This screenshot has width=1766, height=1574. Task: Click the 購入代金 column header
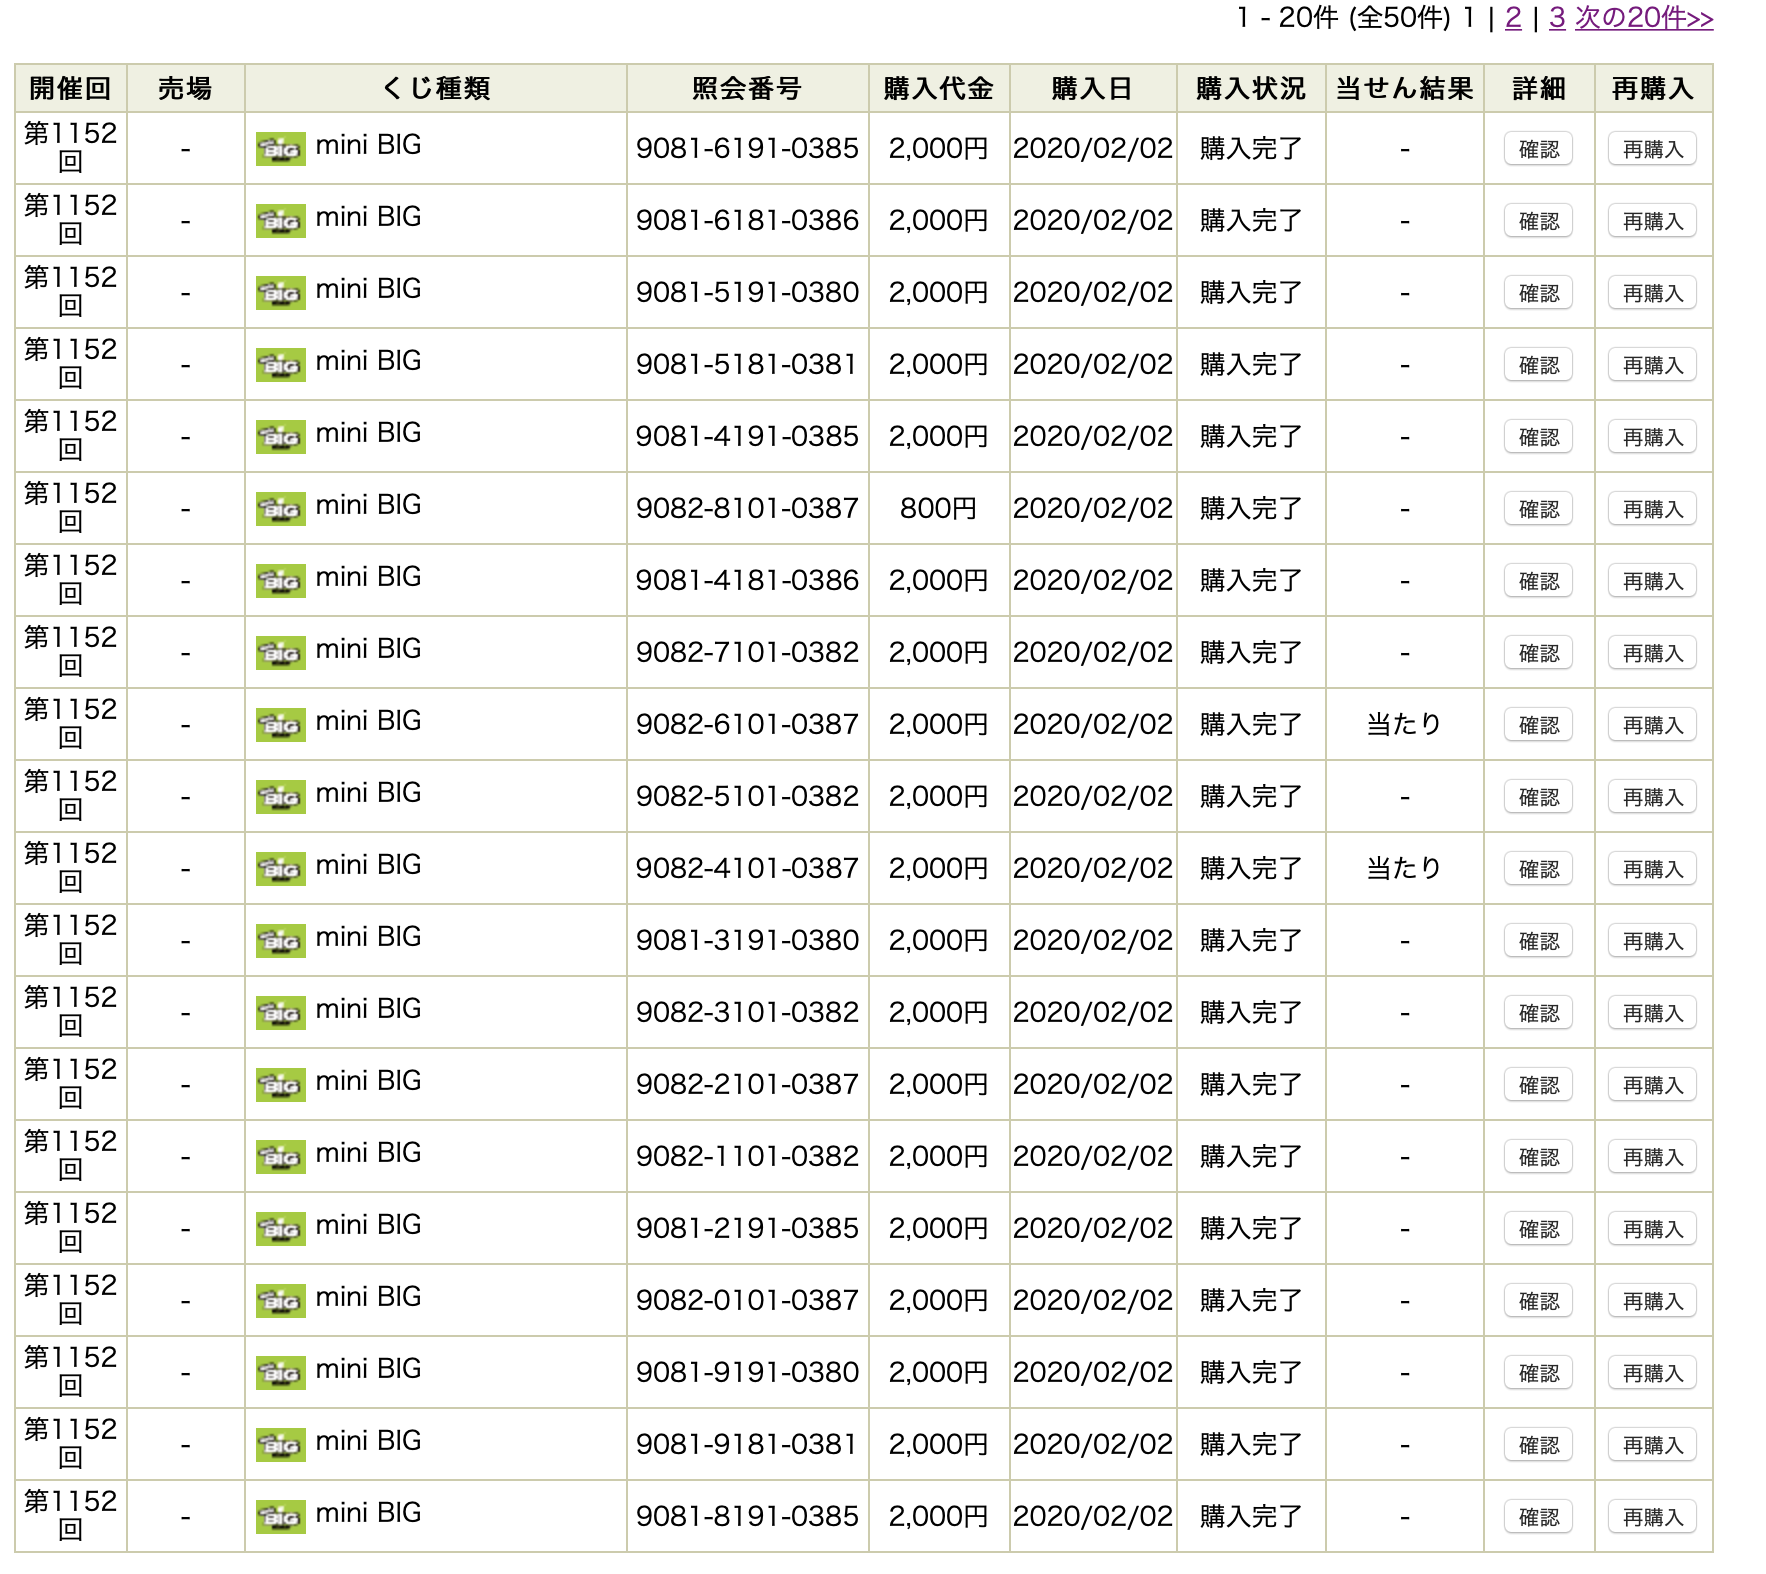[x=938, y=88]
